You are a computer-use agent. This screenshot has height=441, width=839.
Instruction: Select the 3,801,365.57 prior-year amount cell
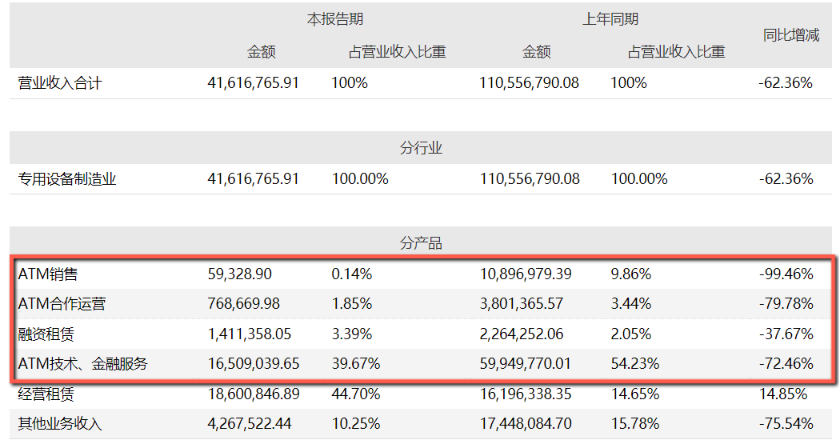(x=526, y=304)
